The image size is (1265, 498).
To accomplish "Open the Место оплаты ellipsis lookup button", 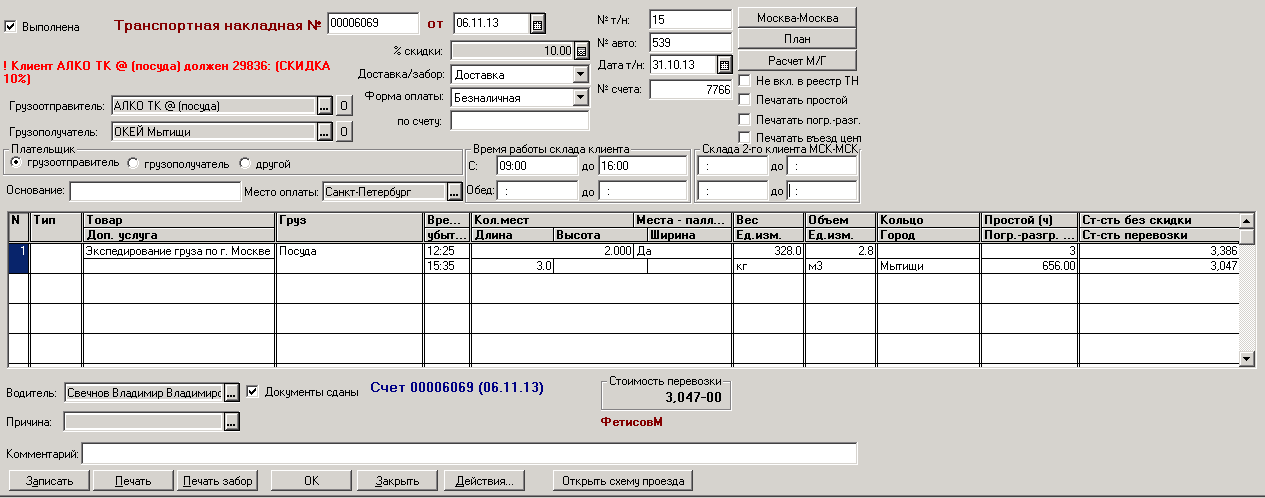I will pos(454,191).
